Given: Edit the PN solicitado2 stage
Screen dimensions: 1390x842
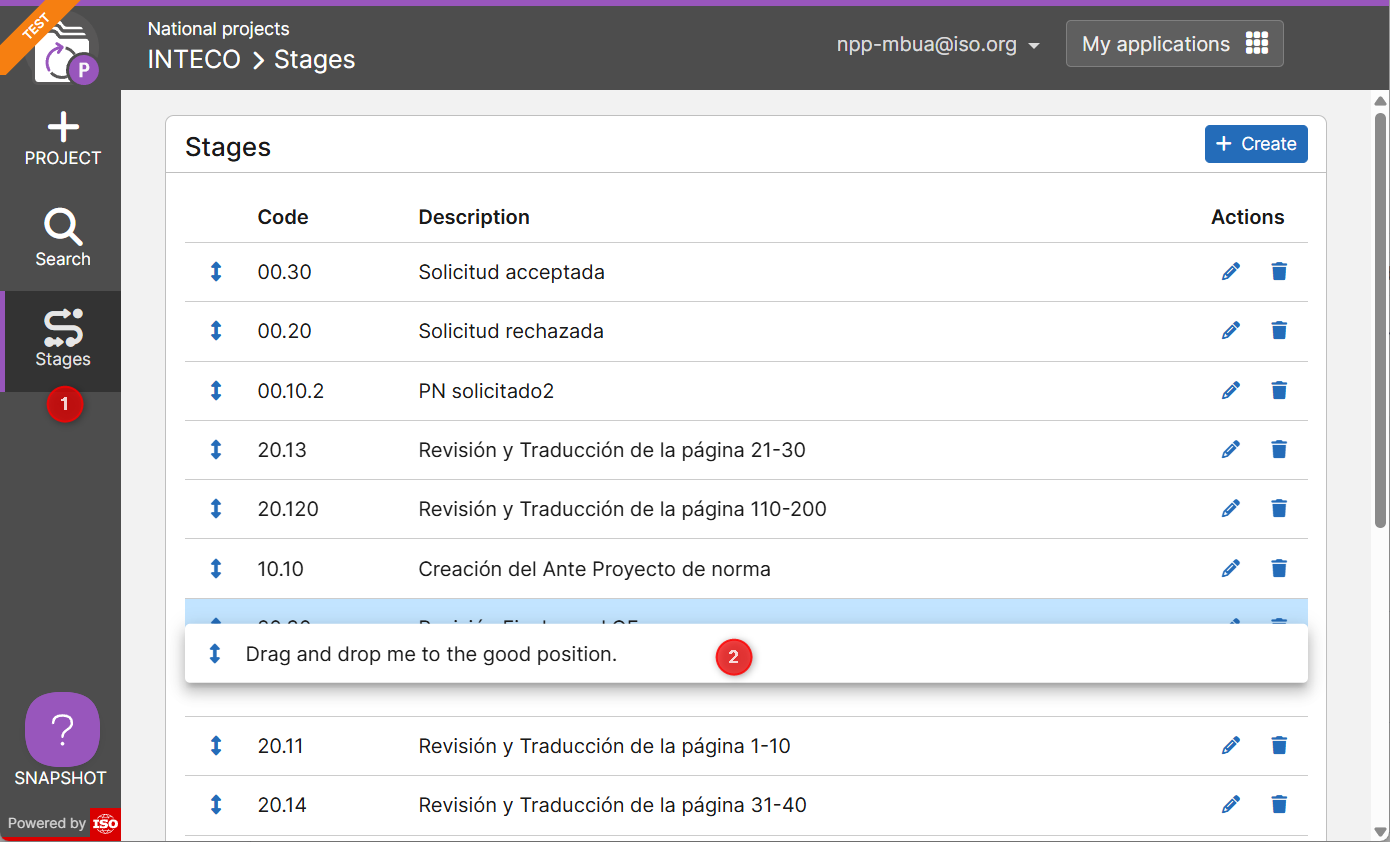Looking at the screenshot, I should (1231, 390).
